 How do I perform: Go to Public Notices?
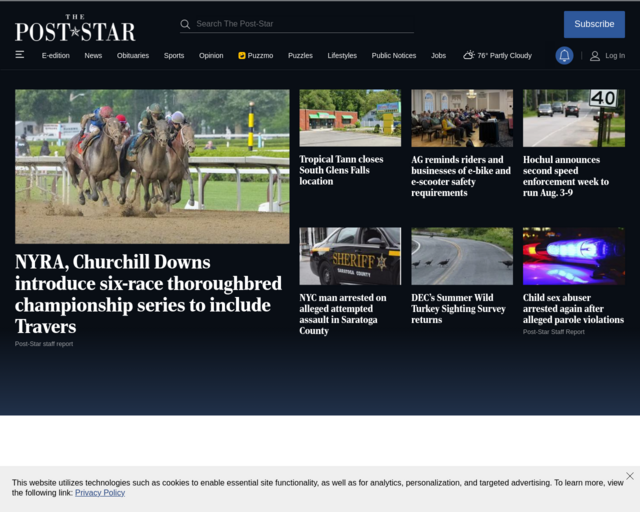pyautogui.click(x=393, y=56)
